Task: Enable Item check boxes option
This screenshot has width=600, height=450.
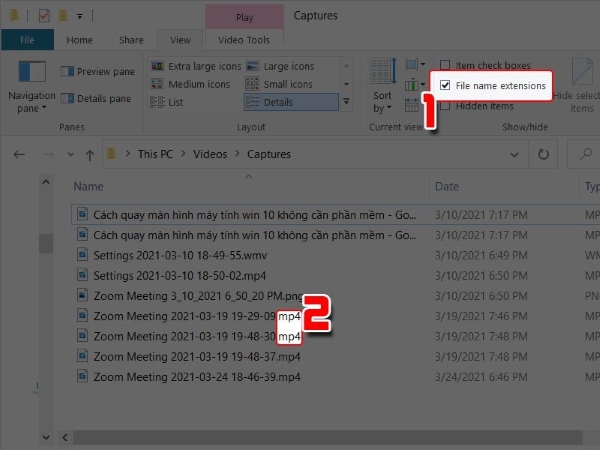Action: pyautogui.click(x=446, y=65)
